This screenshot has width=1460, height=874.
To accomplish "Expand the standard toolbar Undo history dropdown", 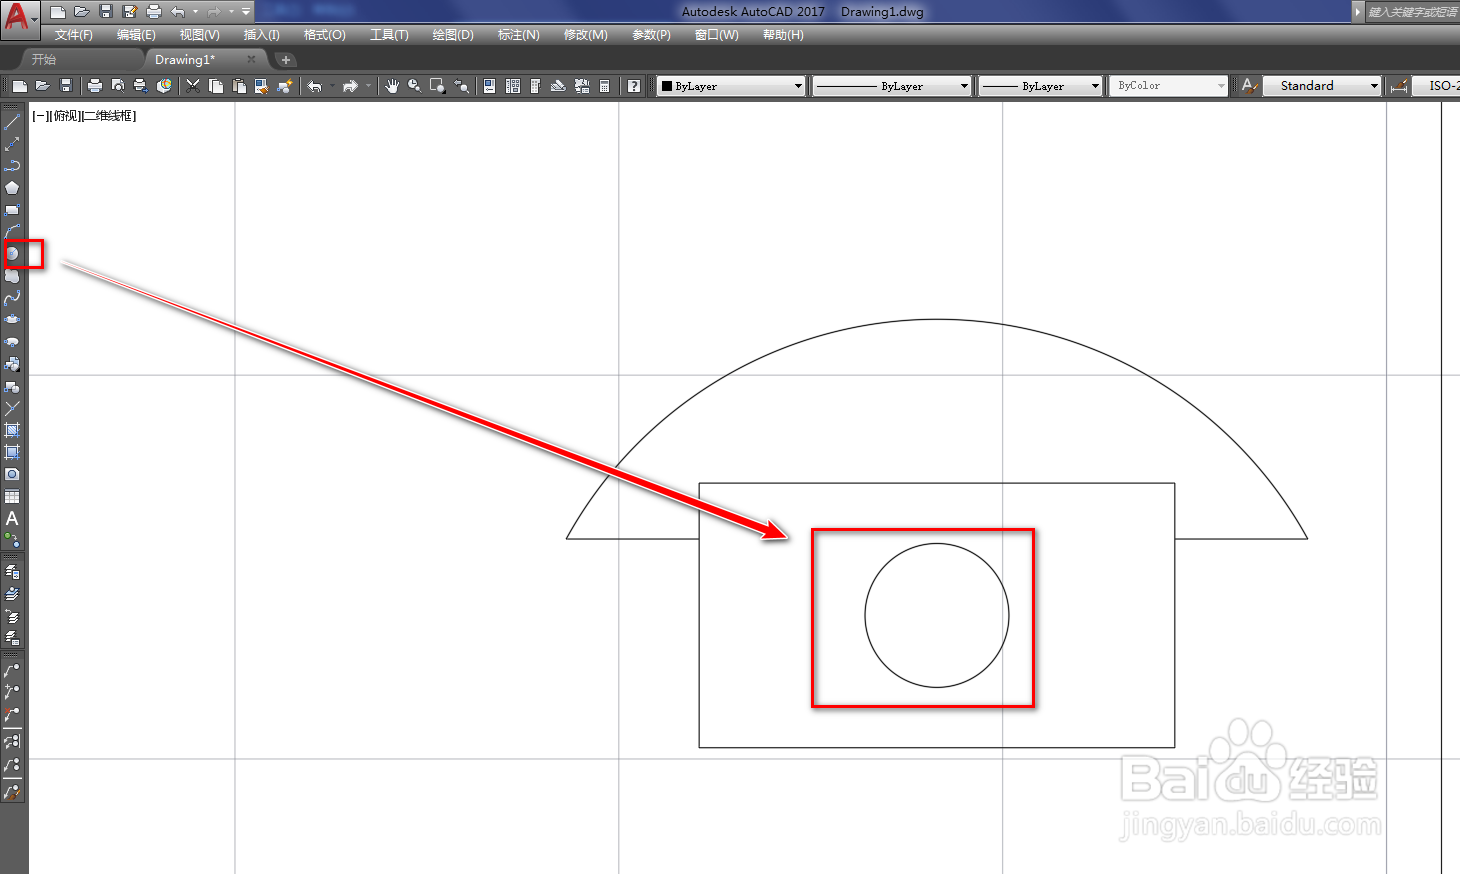I will (333, 86).
